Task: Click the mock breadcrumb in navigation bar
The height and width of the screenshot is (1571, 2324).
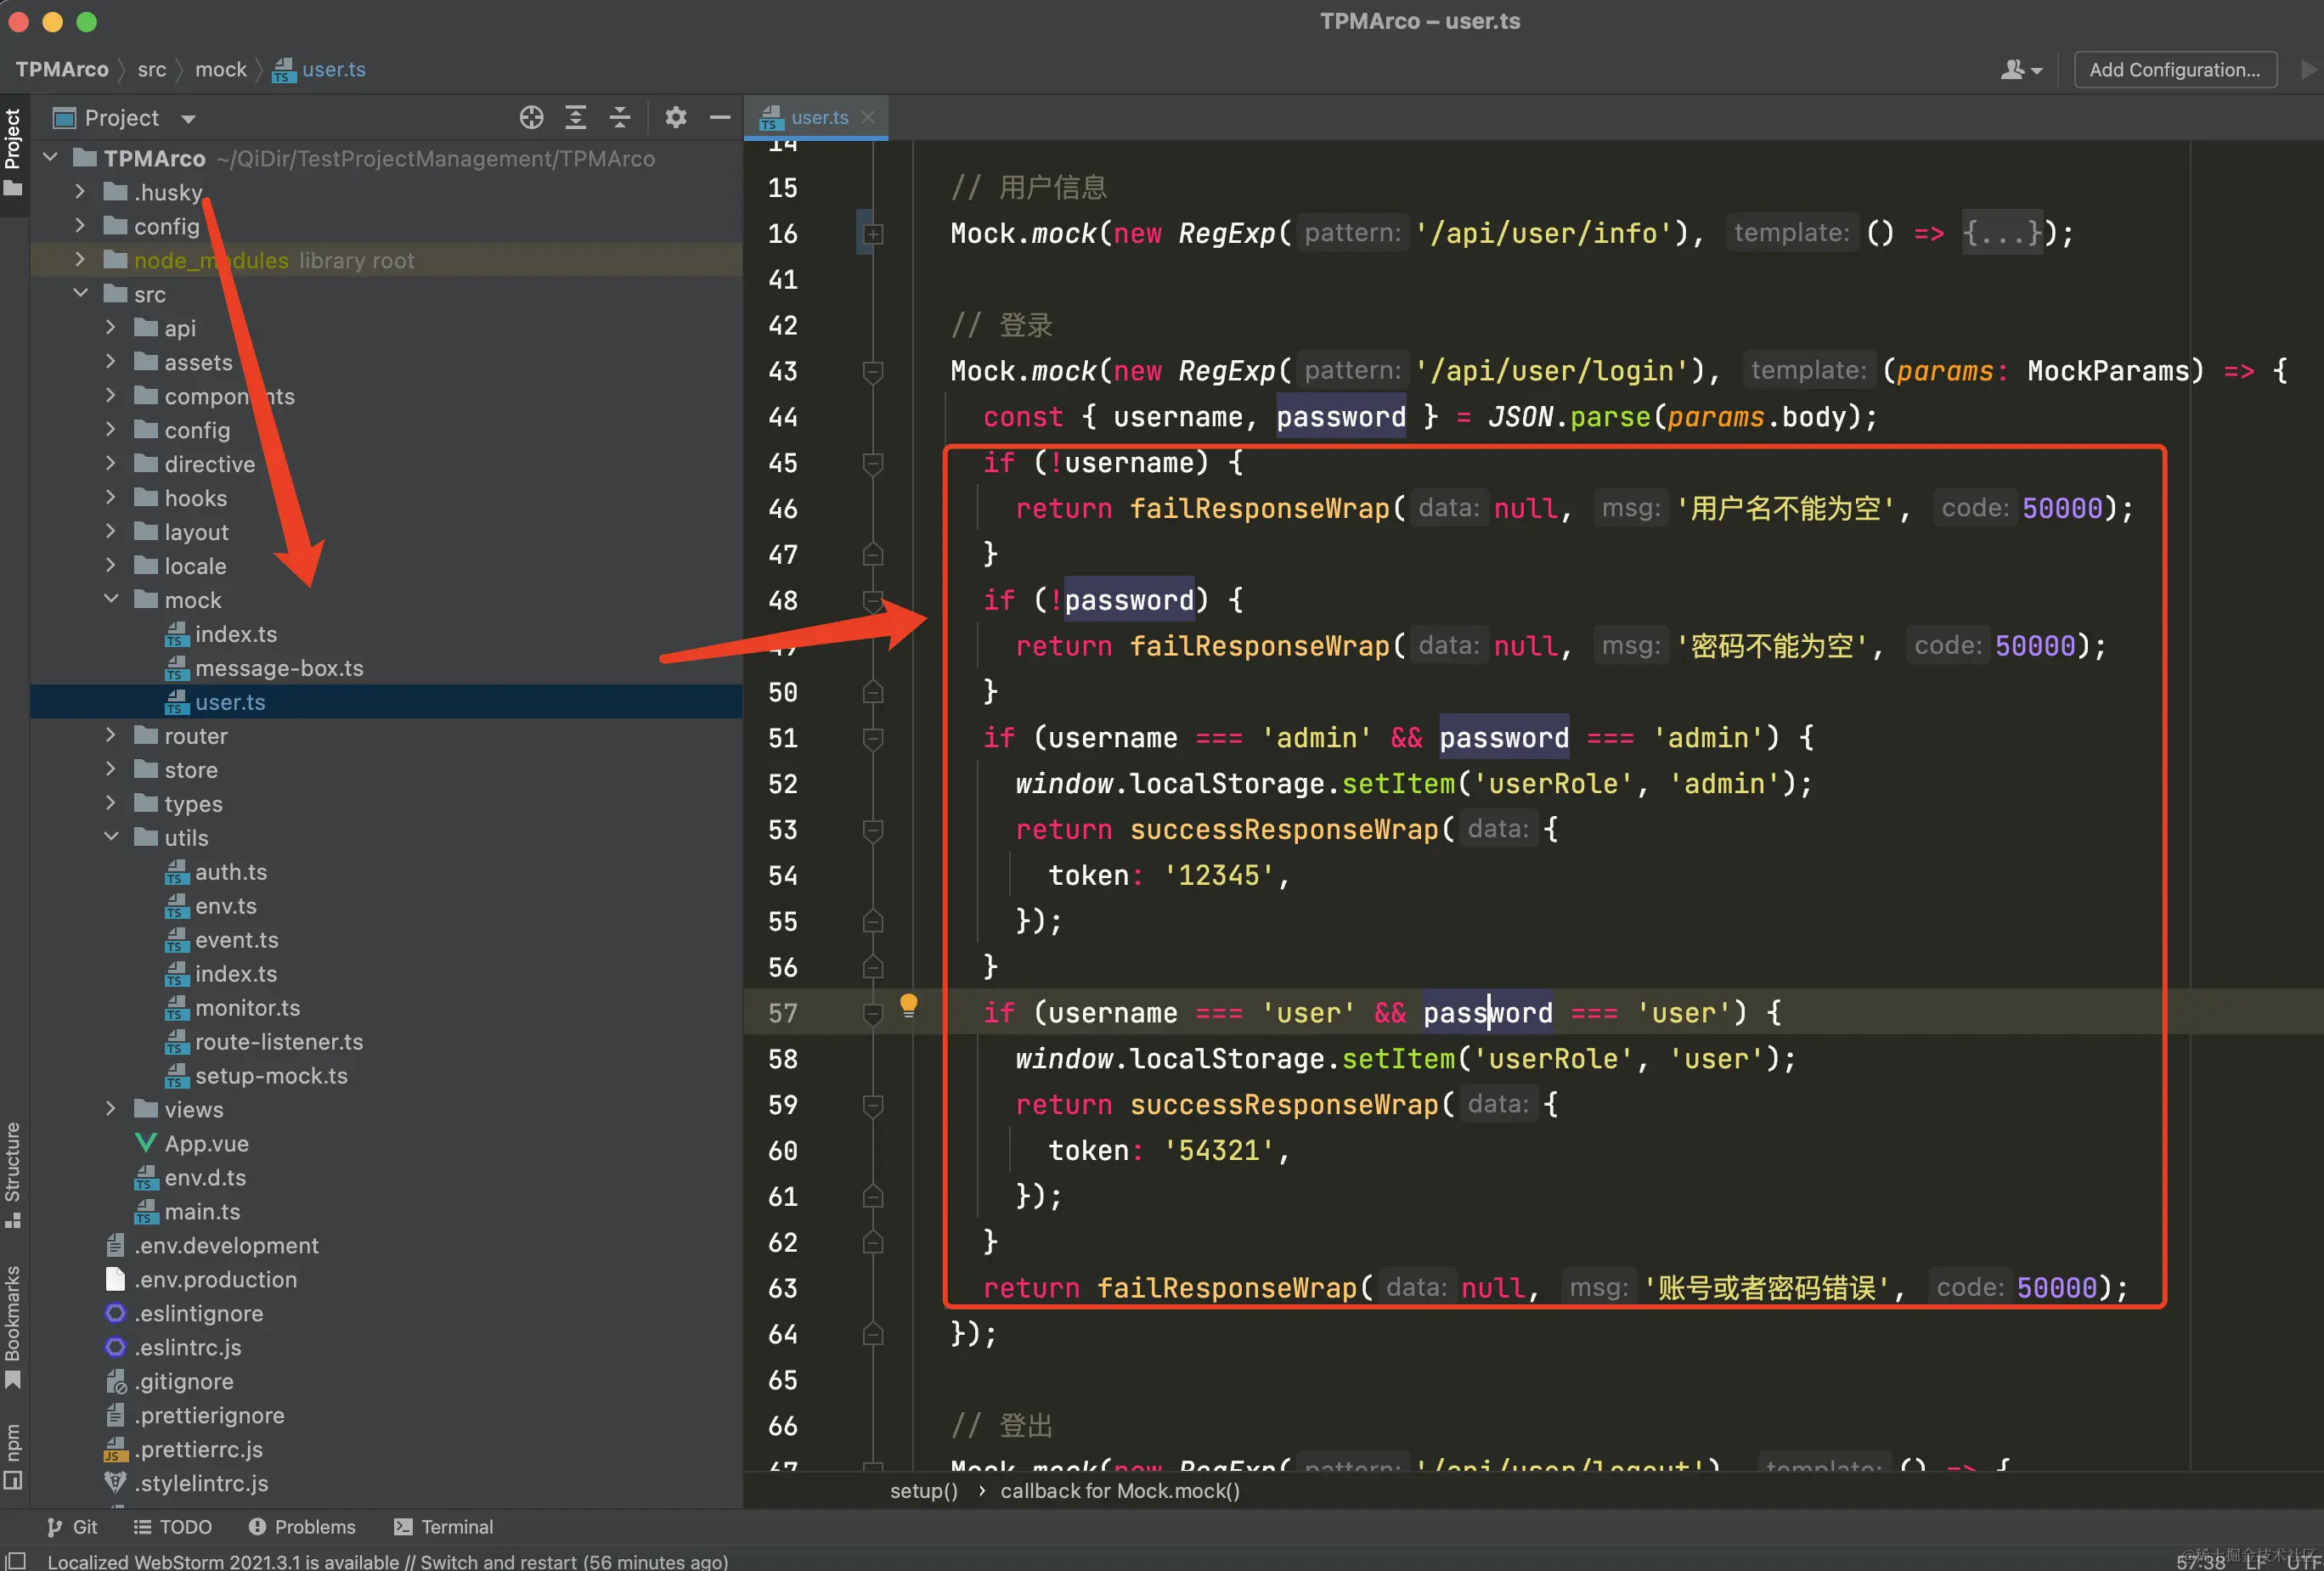Action: tap(220, 70)
